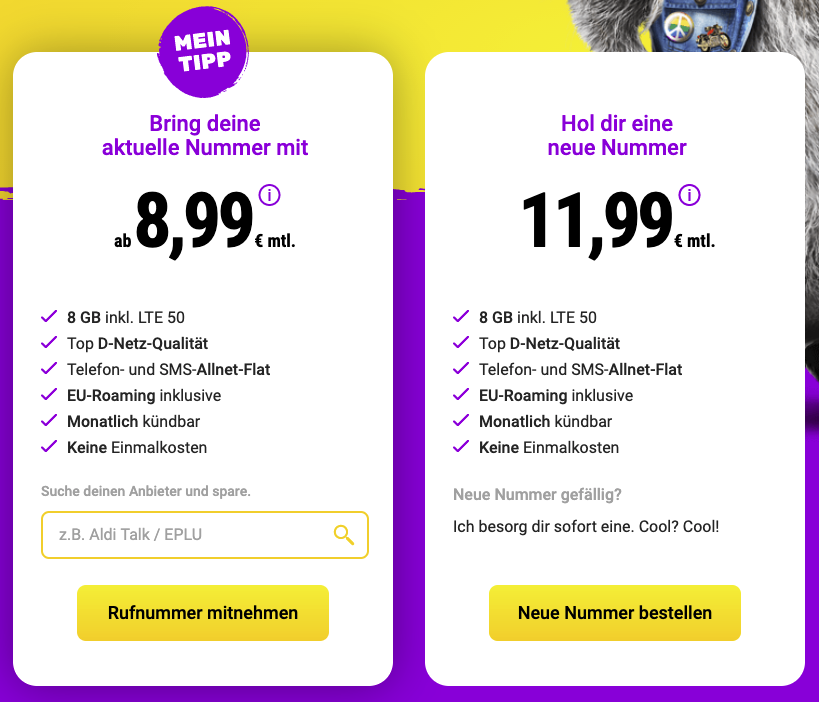Click heading Bring deine aktuelle Nummer mit
This screenshot has width=819, height=702.
(x=205, y=136)
